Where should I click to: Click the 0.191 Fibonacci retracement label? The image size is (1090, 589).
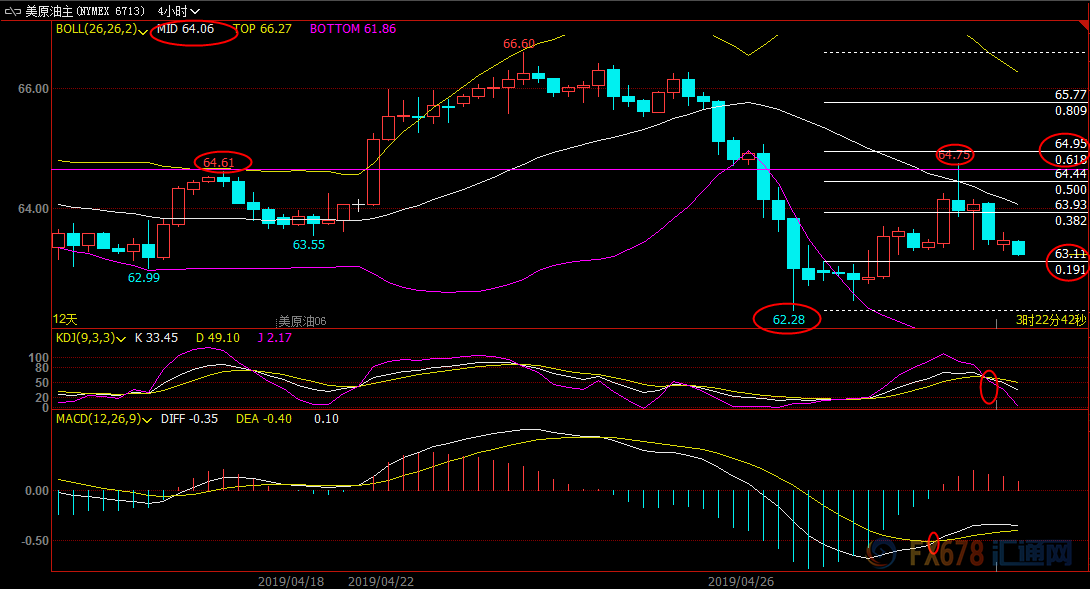(x=1070, y=270)
